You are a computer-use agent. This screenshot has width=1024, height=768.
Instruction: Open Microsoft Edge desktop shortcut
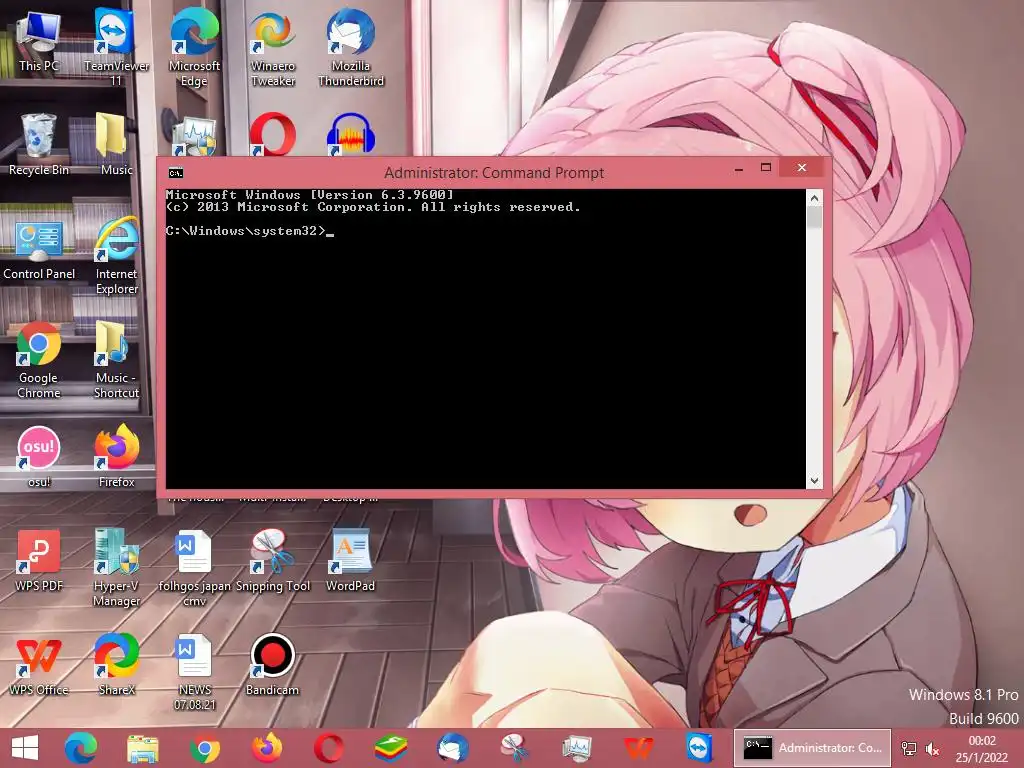coord(194,47)
